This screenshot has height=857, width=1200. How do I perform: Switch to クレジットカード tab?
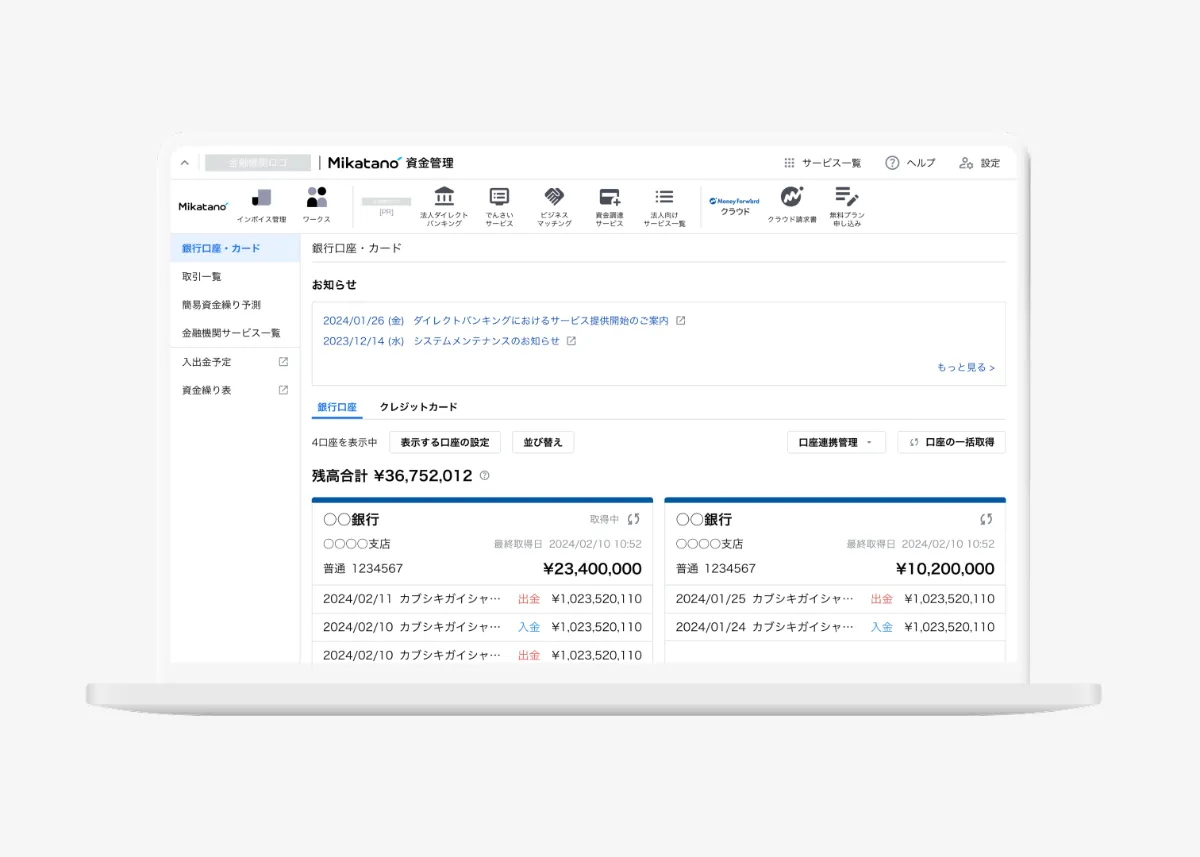(x=418, y=407)
